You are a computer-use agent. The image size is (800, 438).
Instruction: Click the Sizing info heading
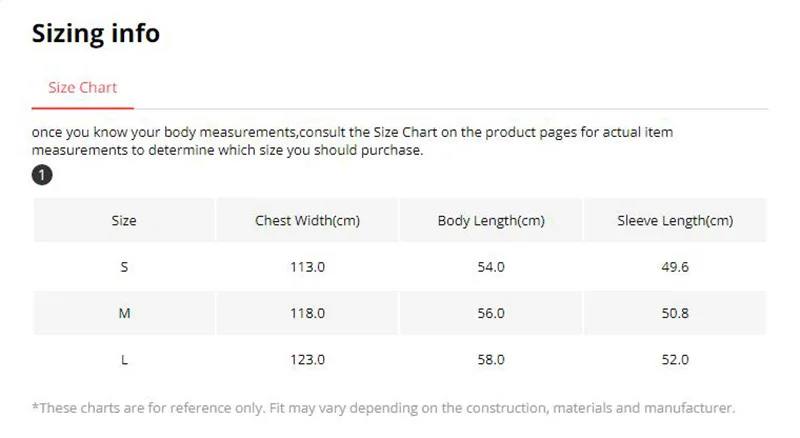coord(96,33)
